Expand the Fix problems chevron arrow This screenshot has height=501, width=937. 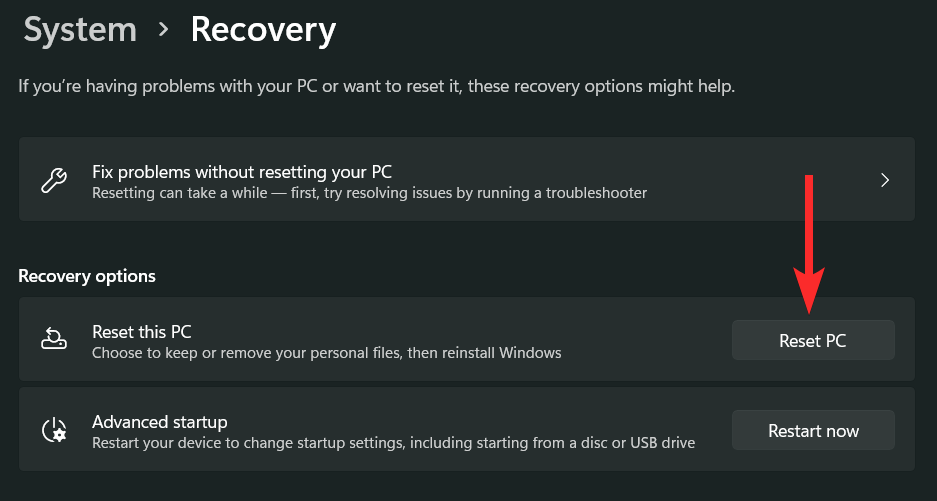tap(885, 181)
